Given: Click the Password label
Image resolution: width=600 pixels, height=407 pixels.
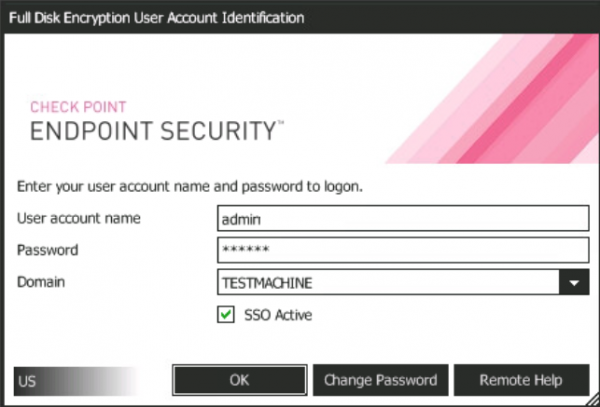Looking at the screenshot, I should click(x=47, y=250).
